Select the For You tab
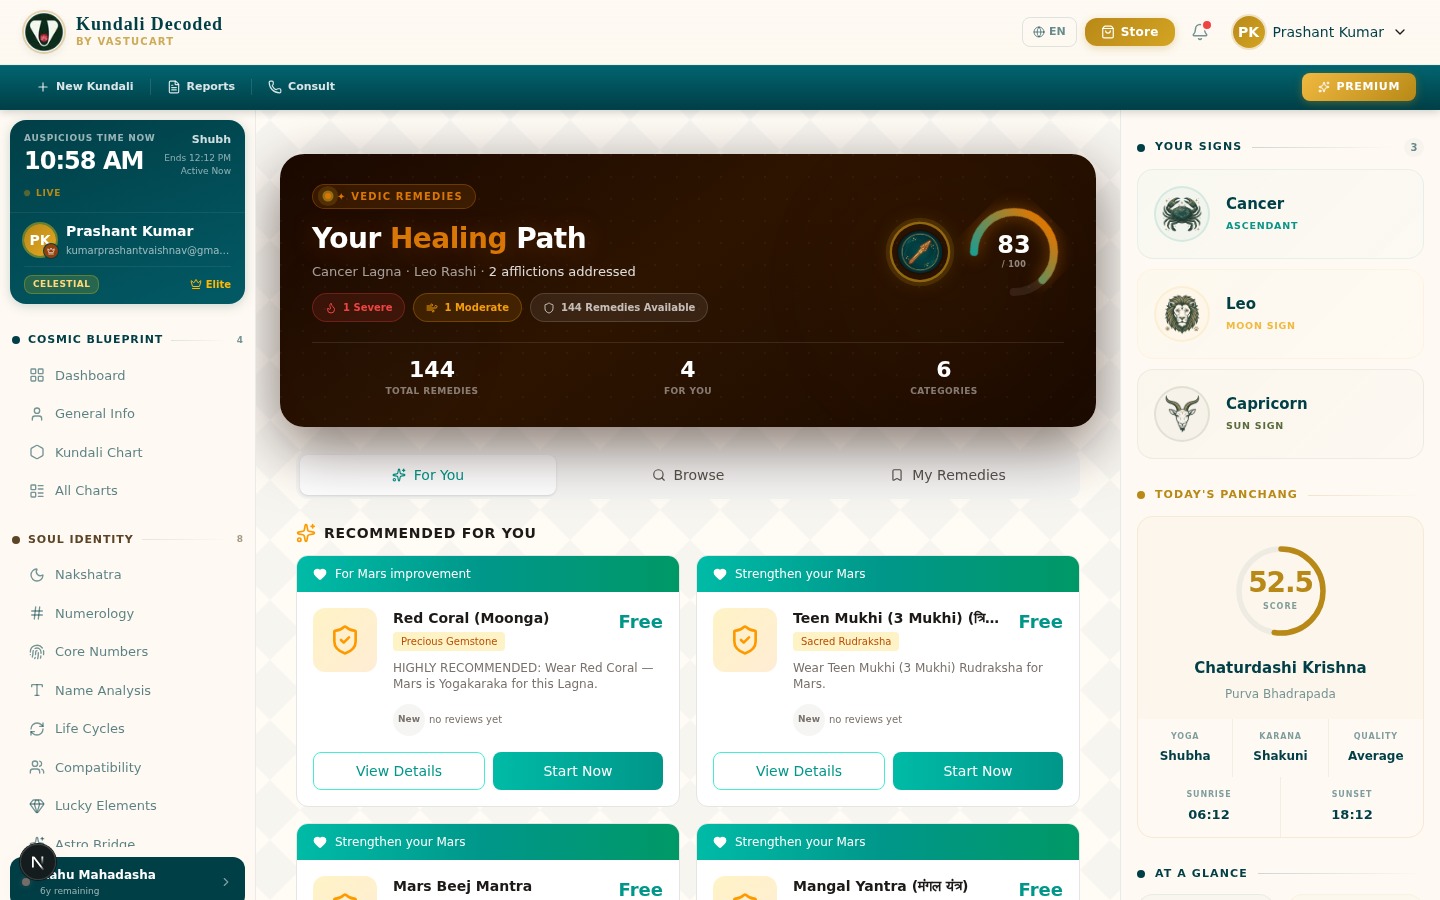Viewport: 1440px width, 900px height. point(428,475)
